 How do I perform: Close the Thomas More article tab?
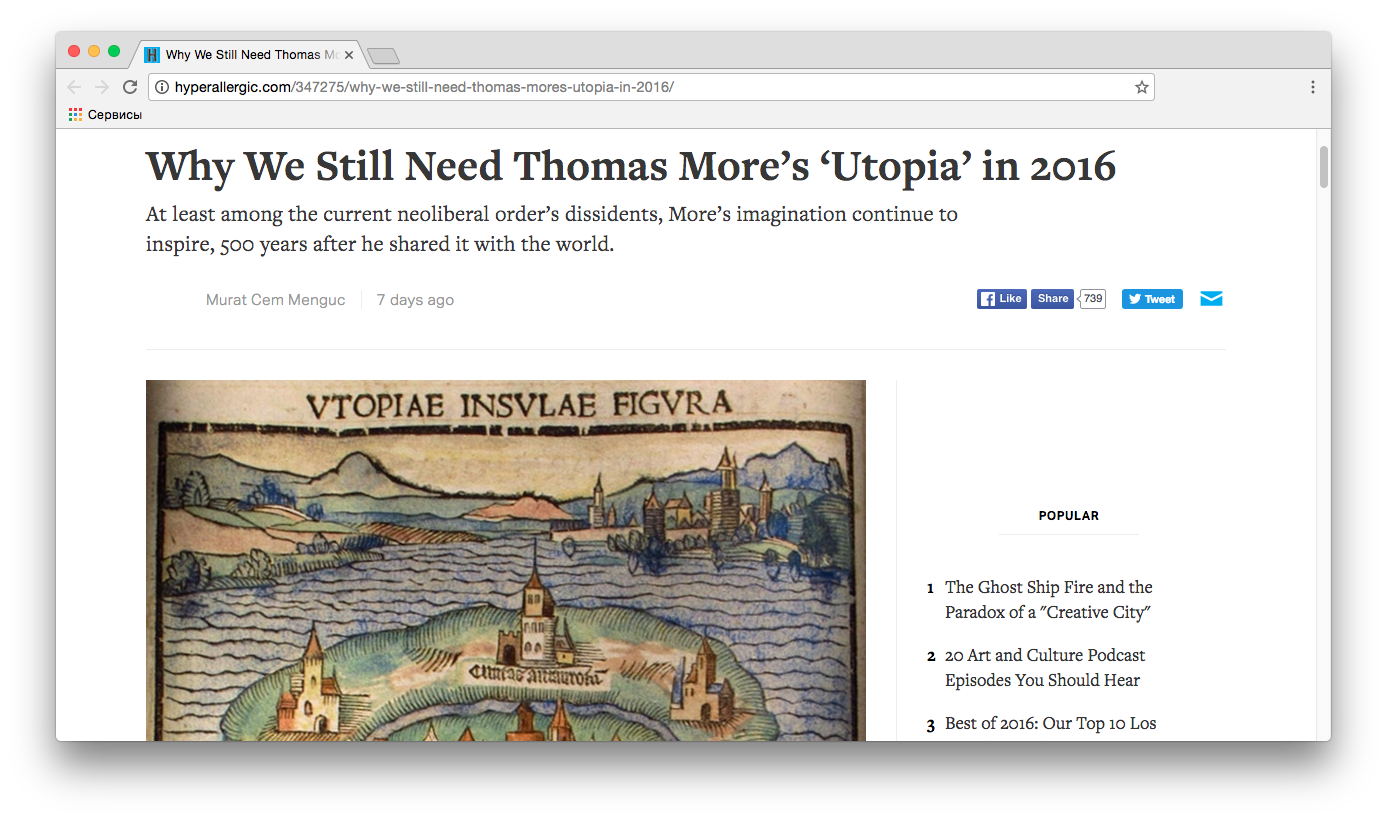pyautogui.click(x=349, y=55)
